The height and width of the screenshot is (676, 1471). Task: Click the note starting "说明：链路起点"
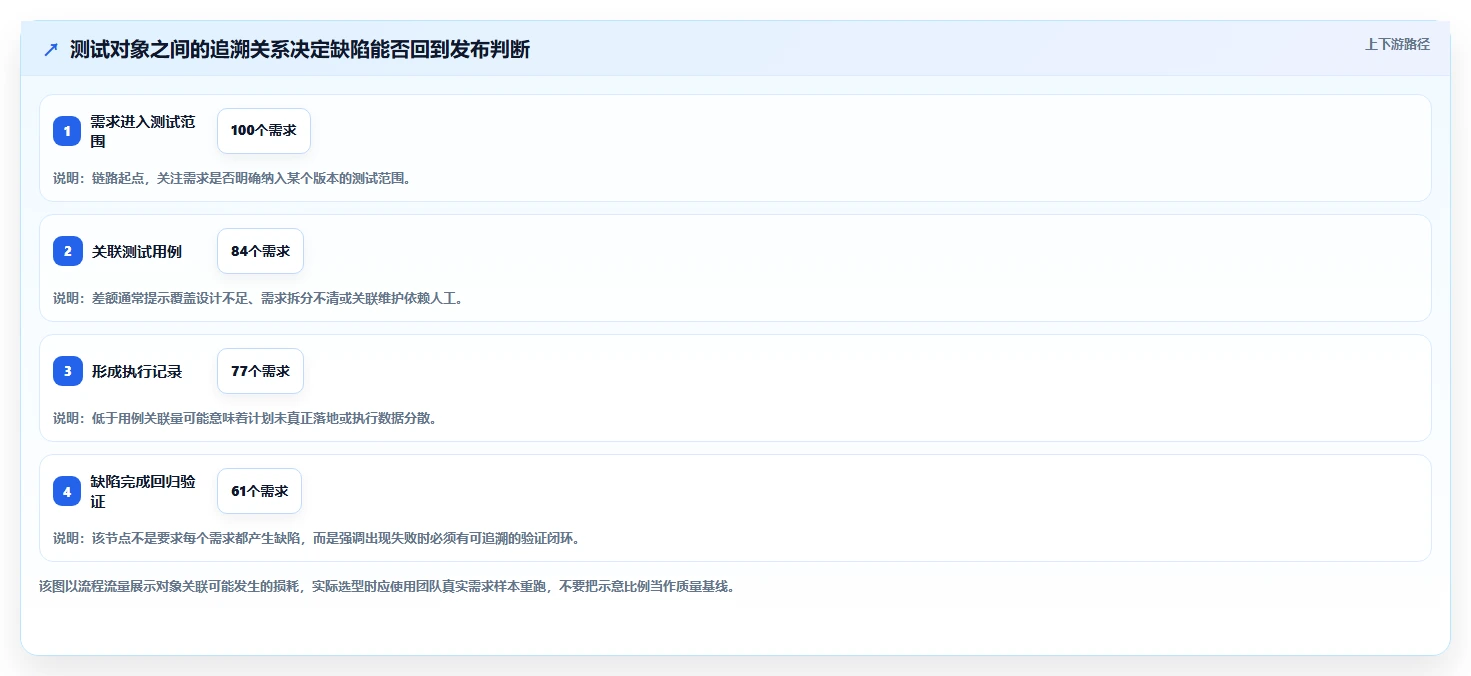click(x=232, y=178)
